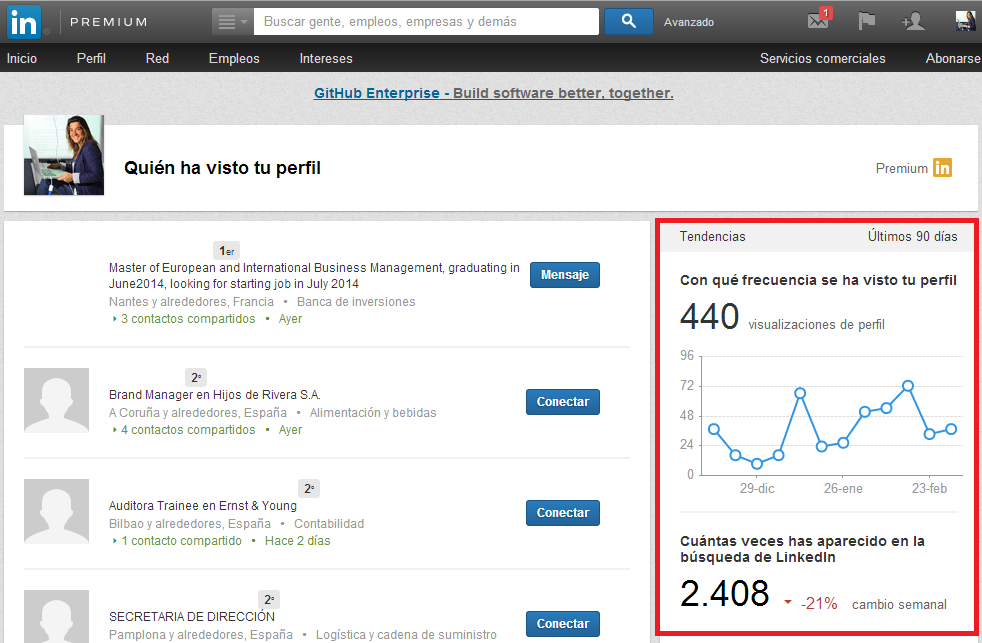Click the add connections person icon
The height and width of the screenshot is (643, 982).
[912, 20]
